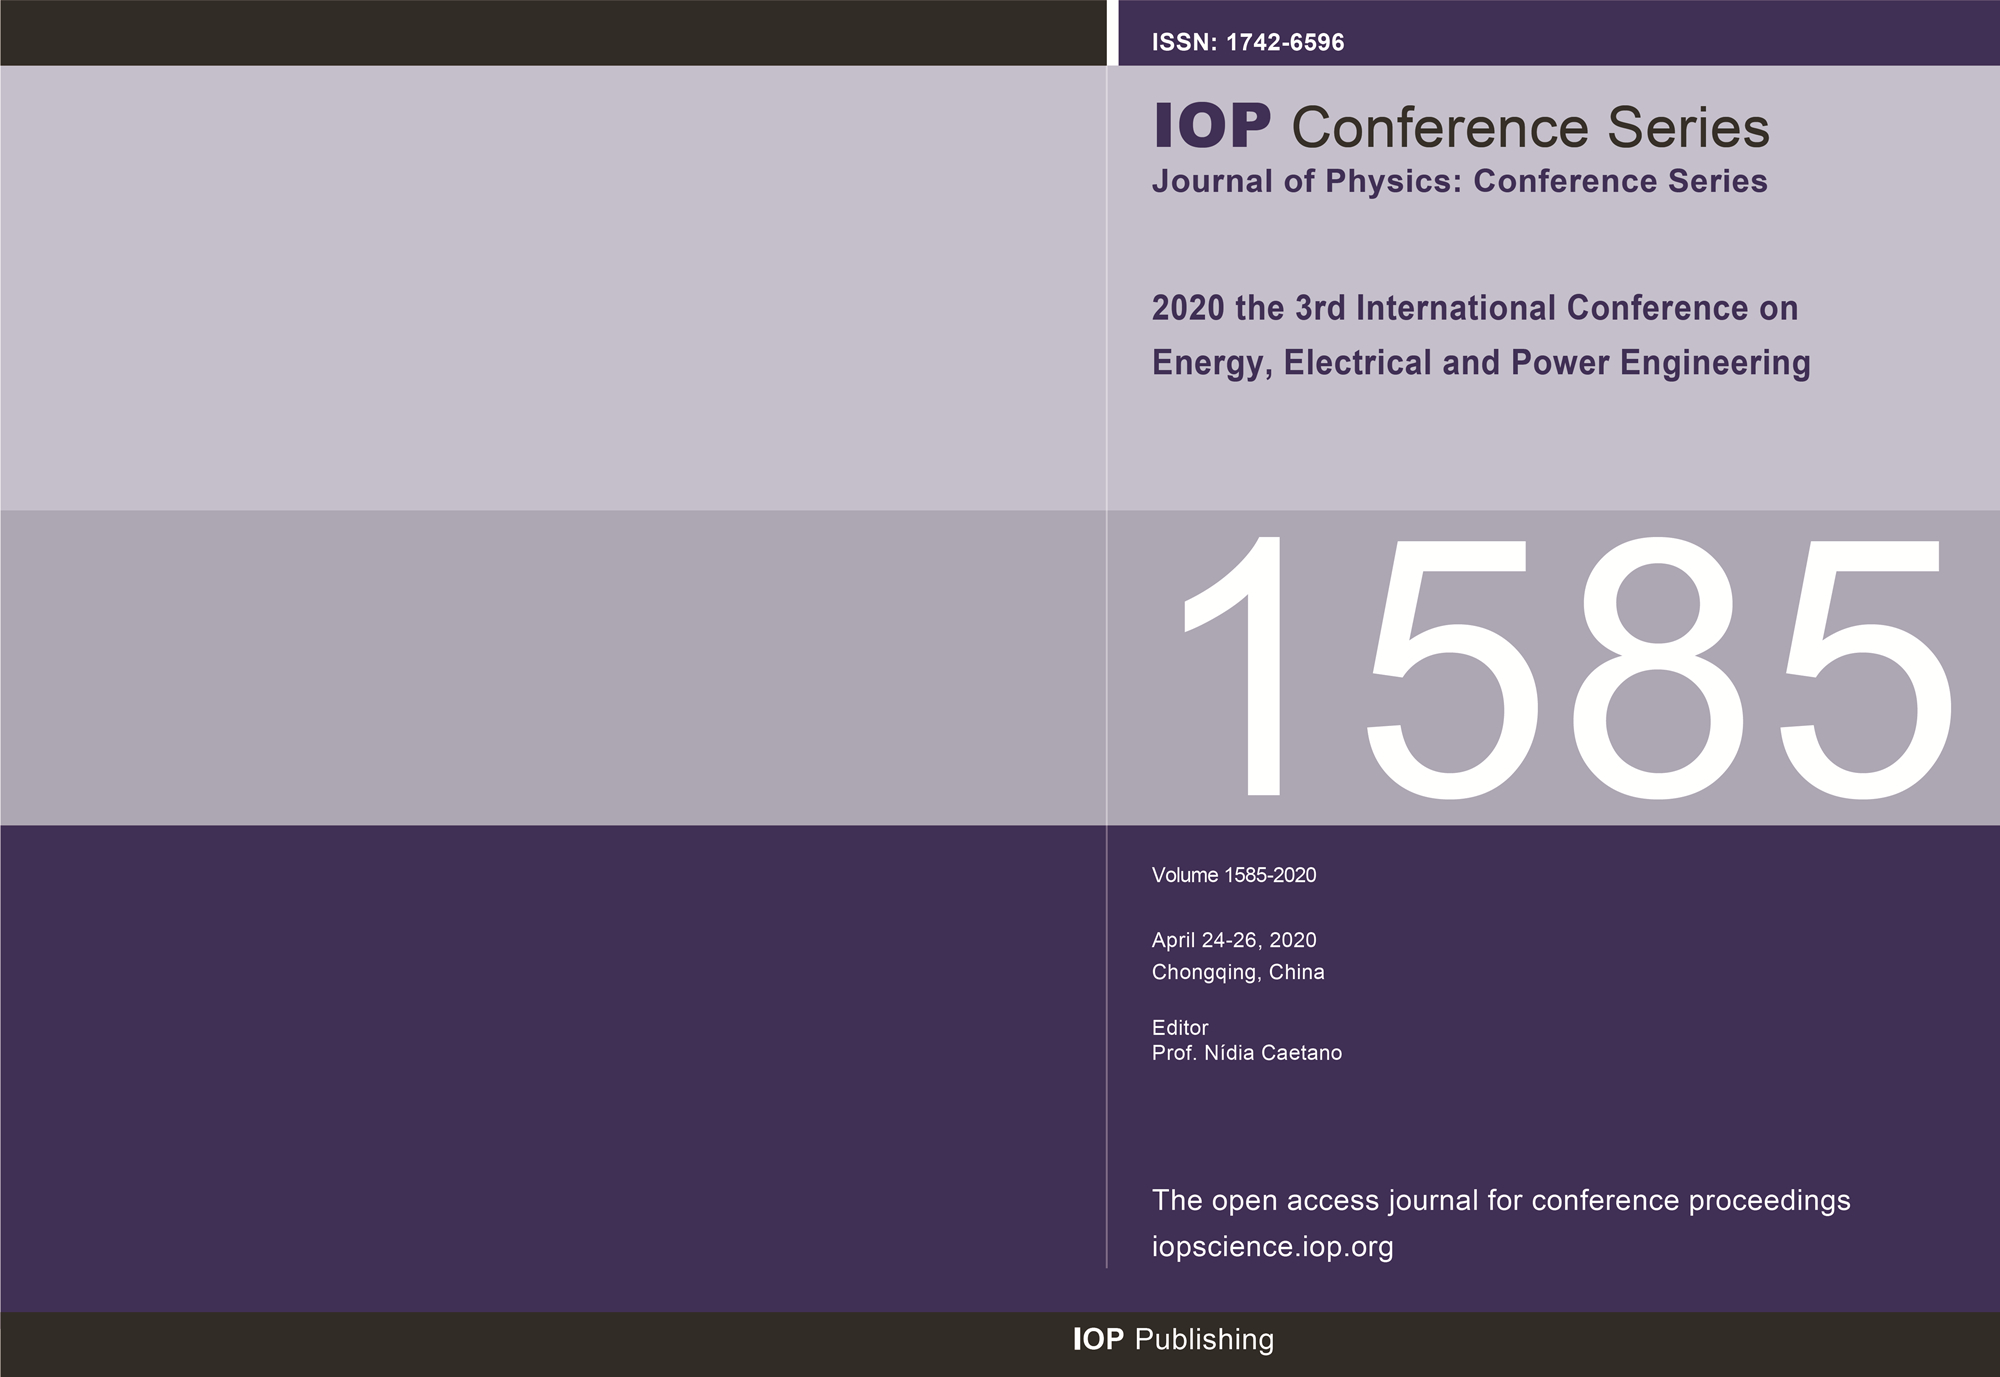Click 'The open access journal for conference proceedings'

(1501, 1201)
